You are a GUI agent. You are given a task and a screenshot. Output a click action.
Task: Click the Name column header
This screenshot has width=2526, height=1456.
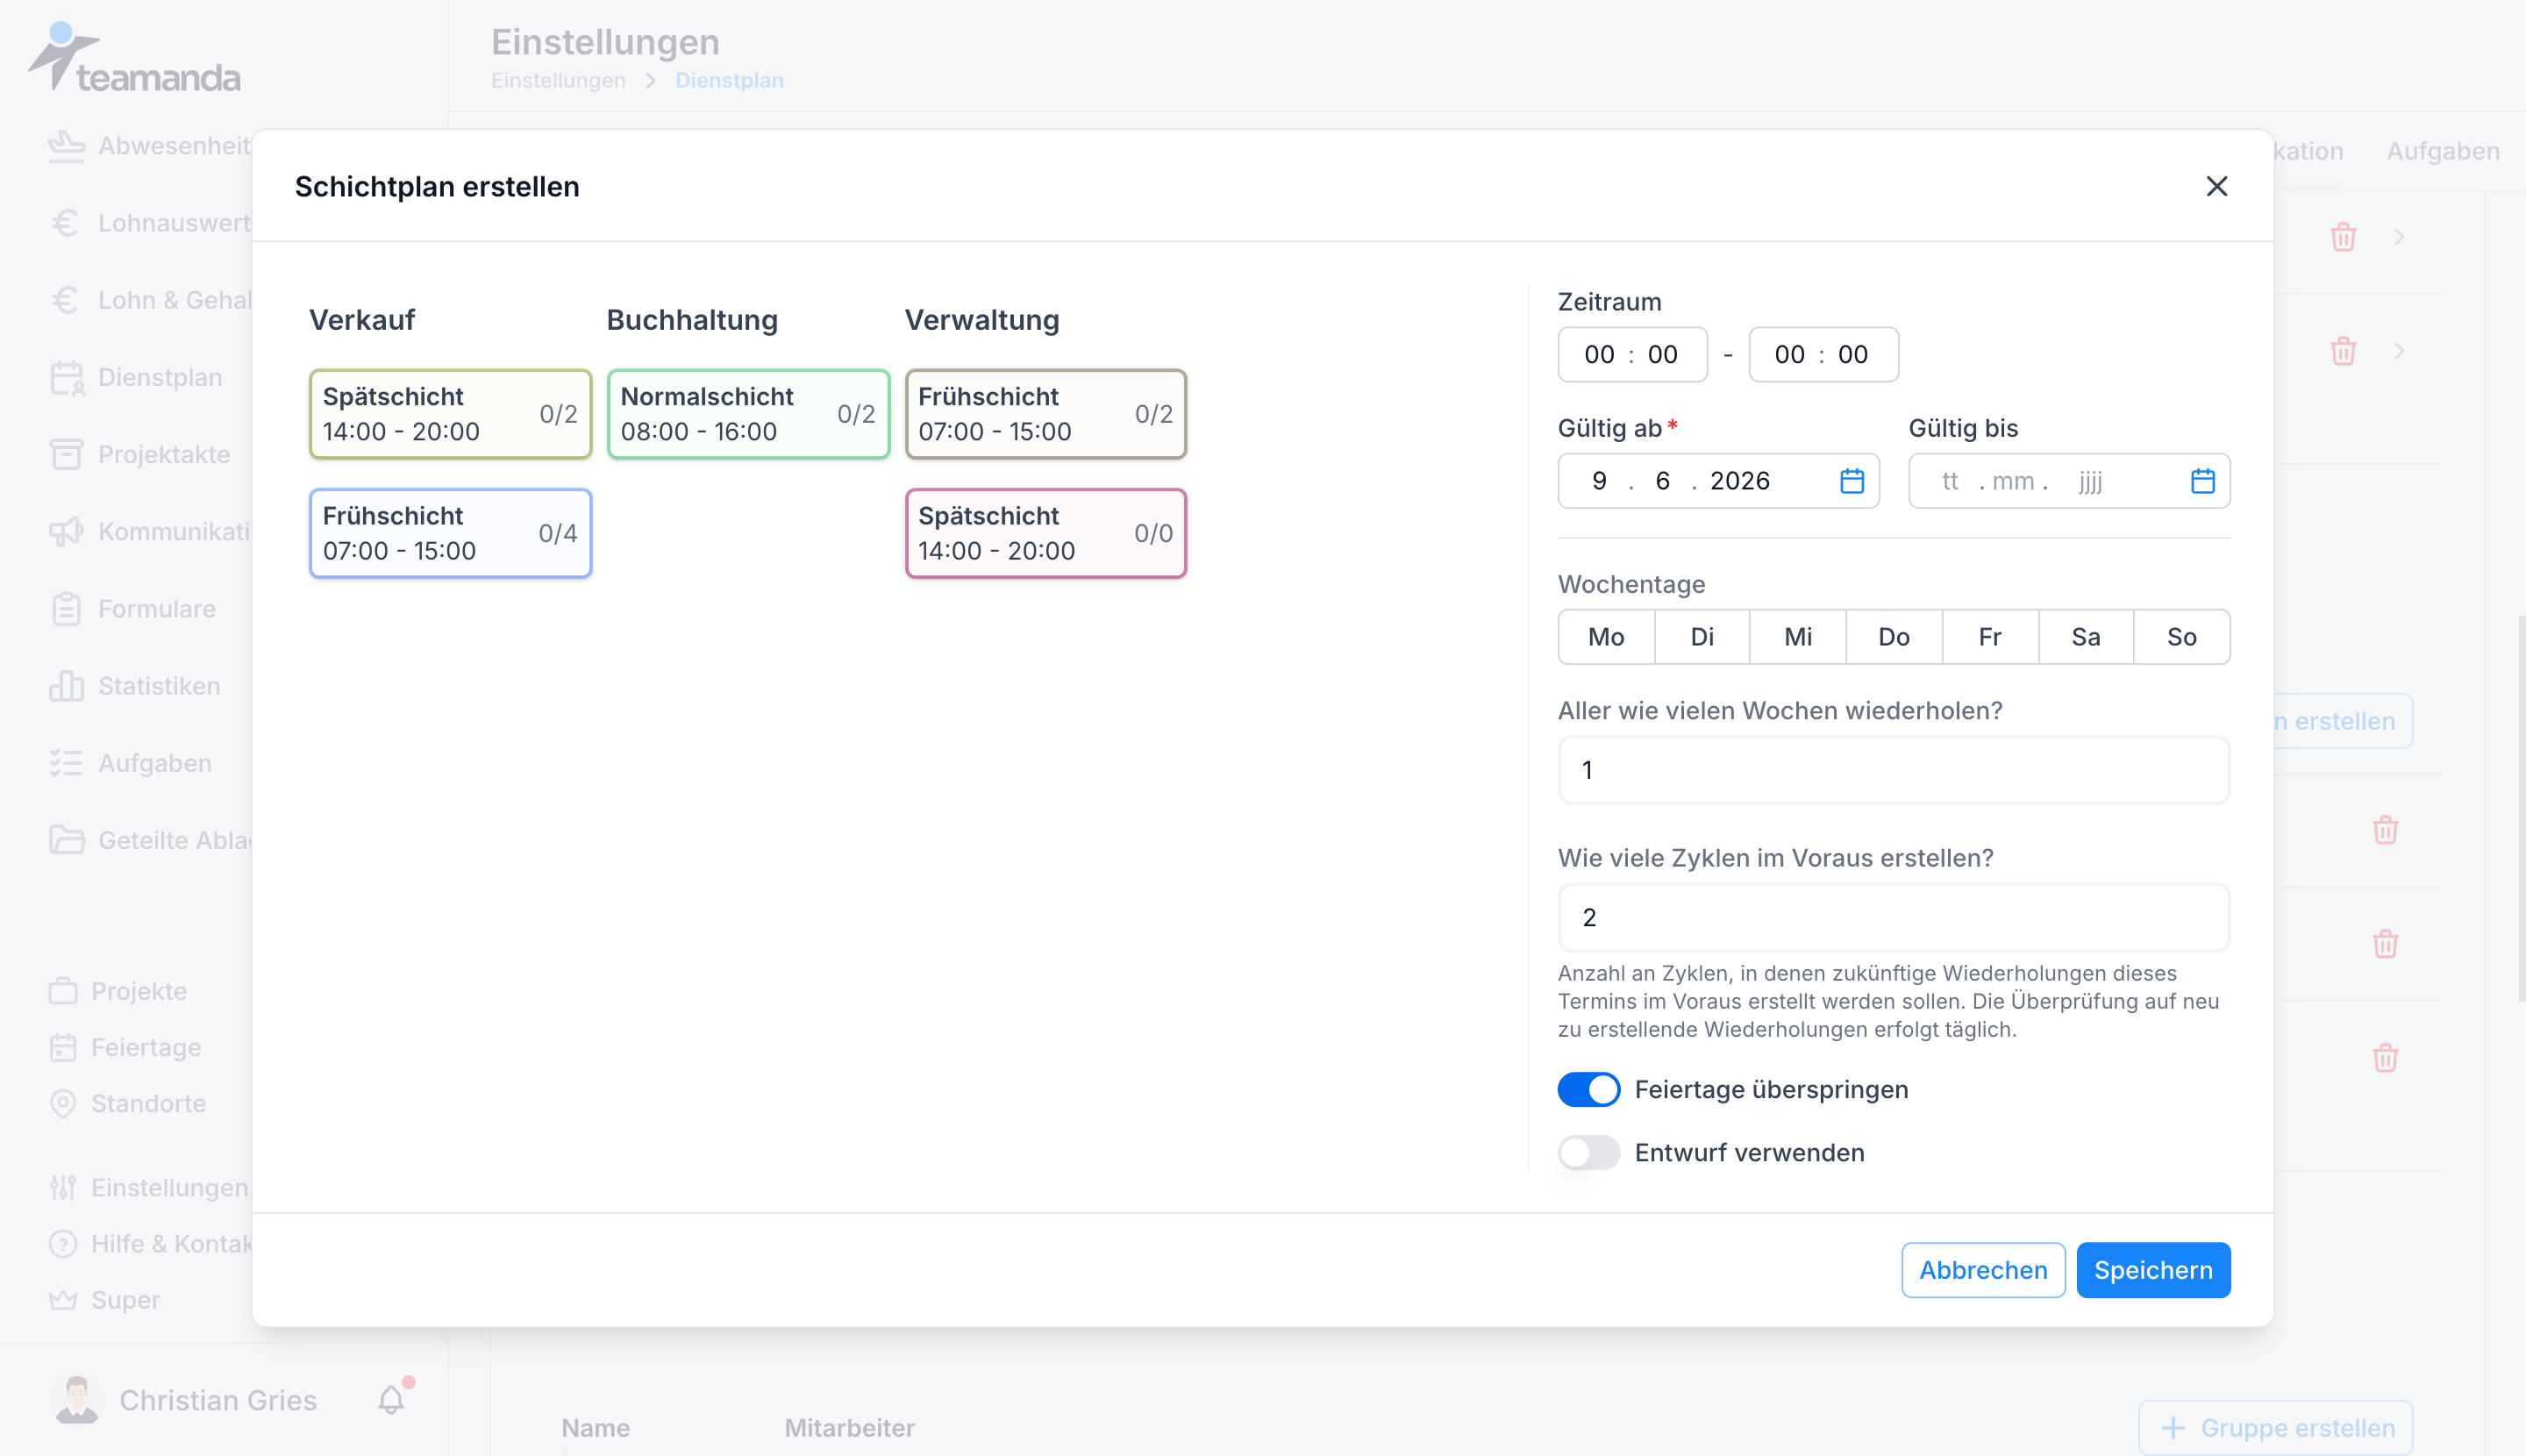(595, 1427)
